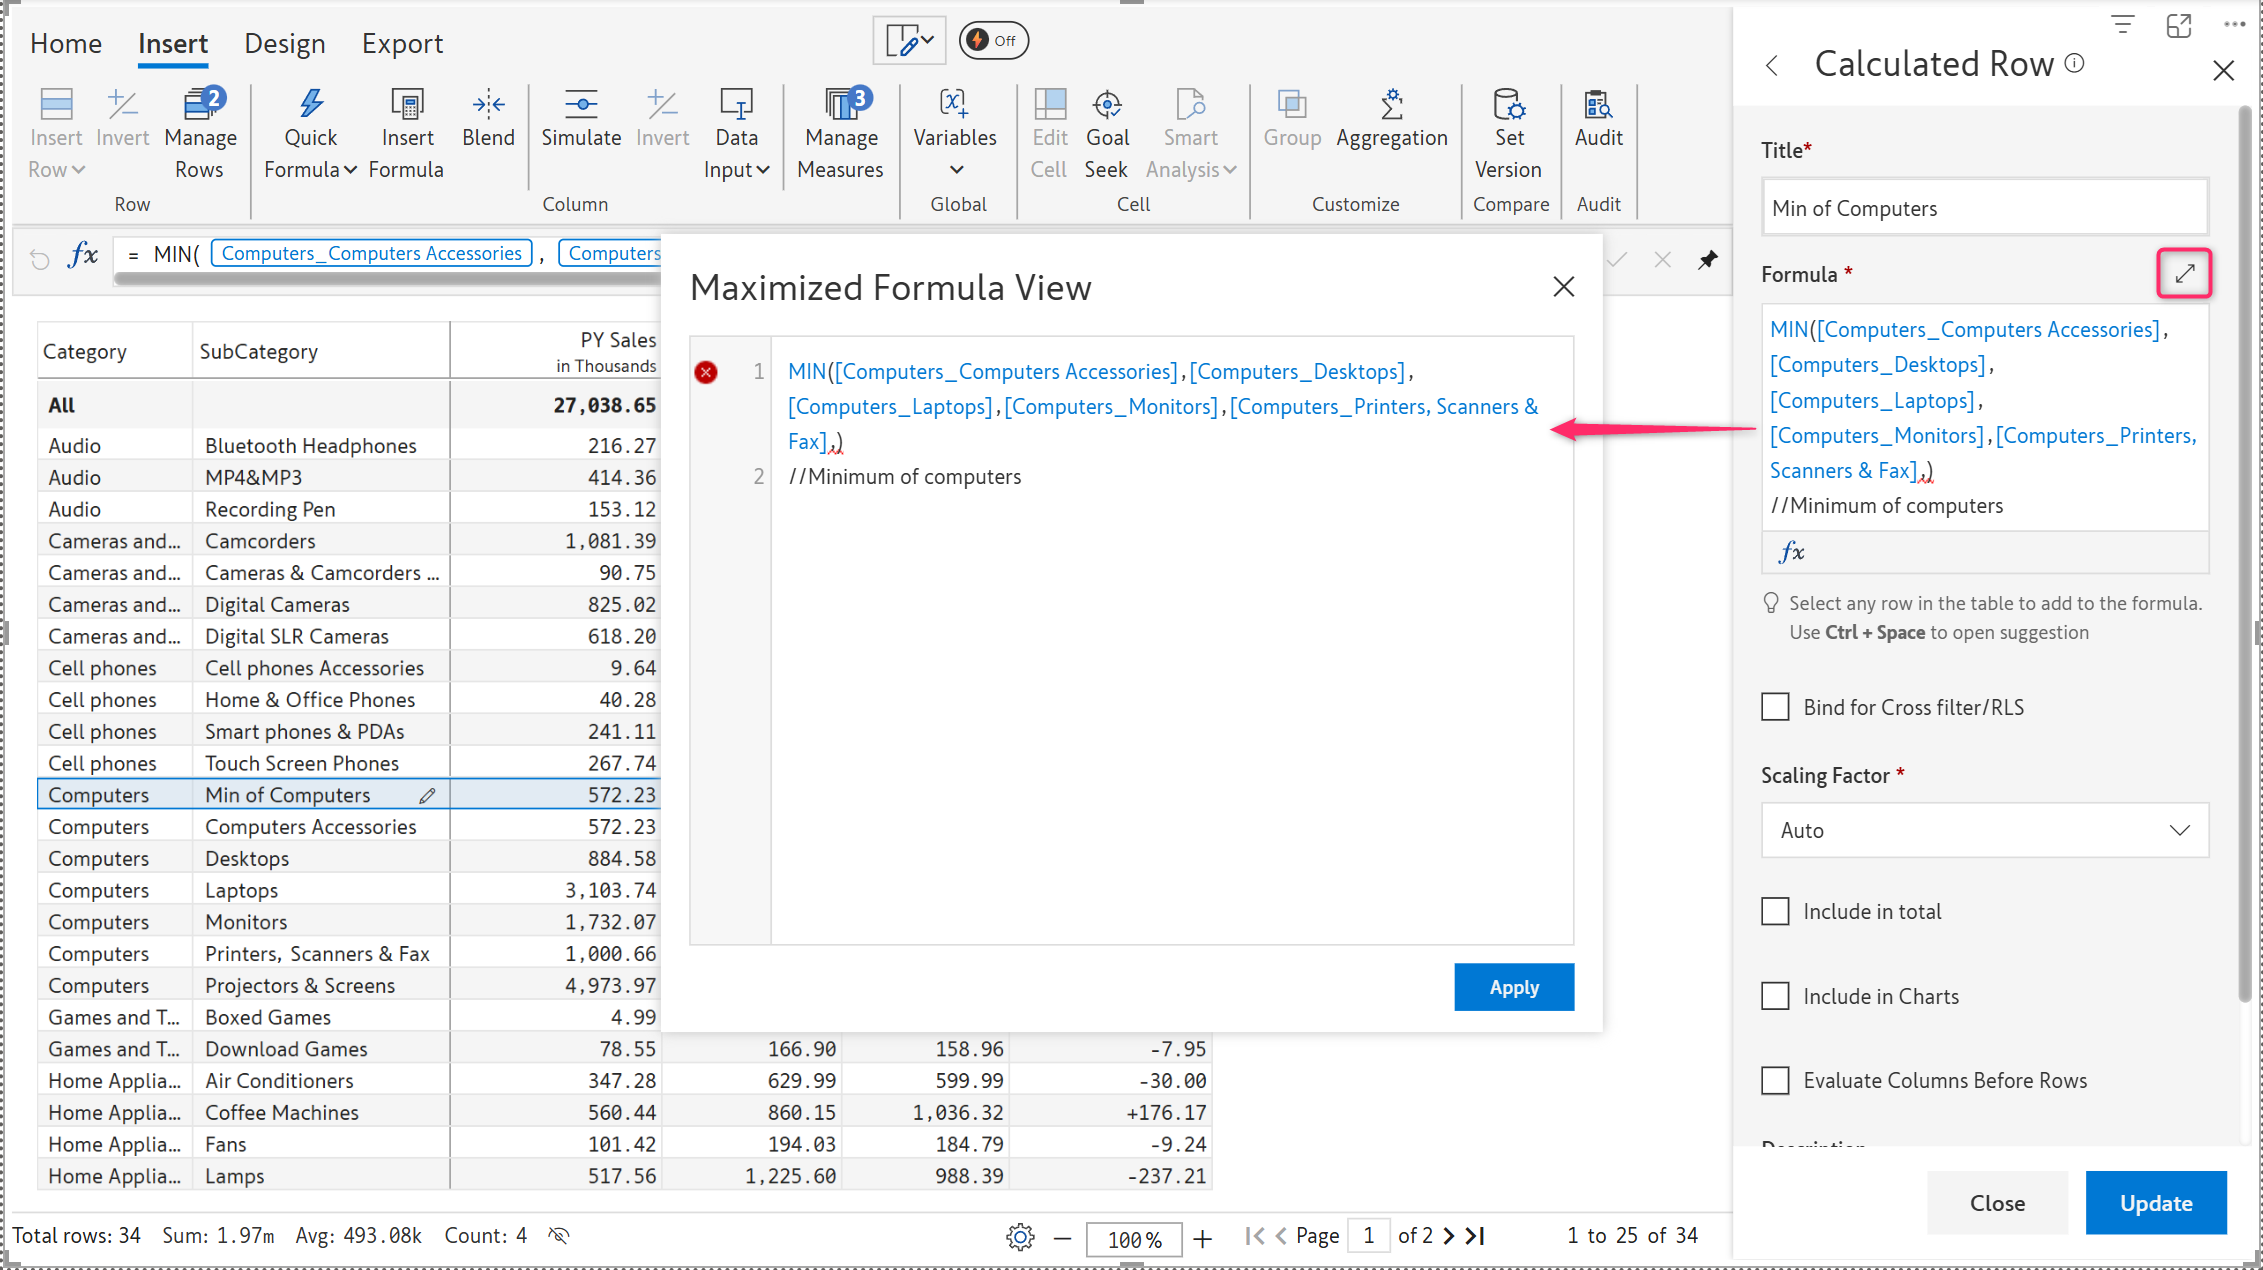Toggle Include in Charts checkbox

[1775, 996]
